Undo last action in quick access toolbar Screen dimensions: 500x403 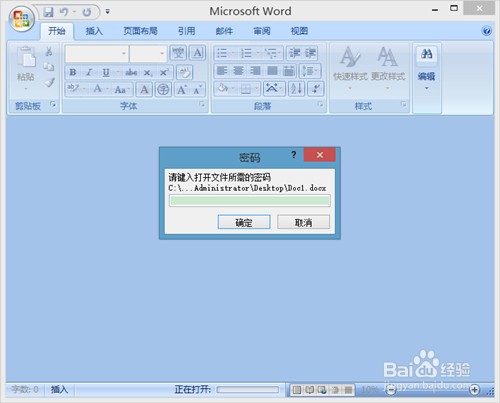[x=64, y=12]
